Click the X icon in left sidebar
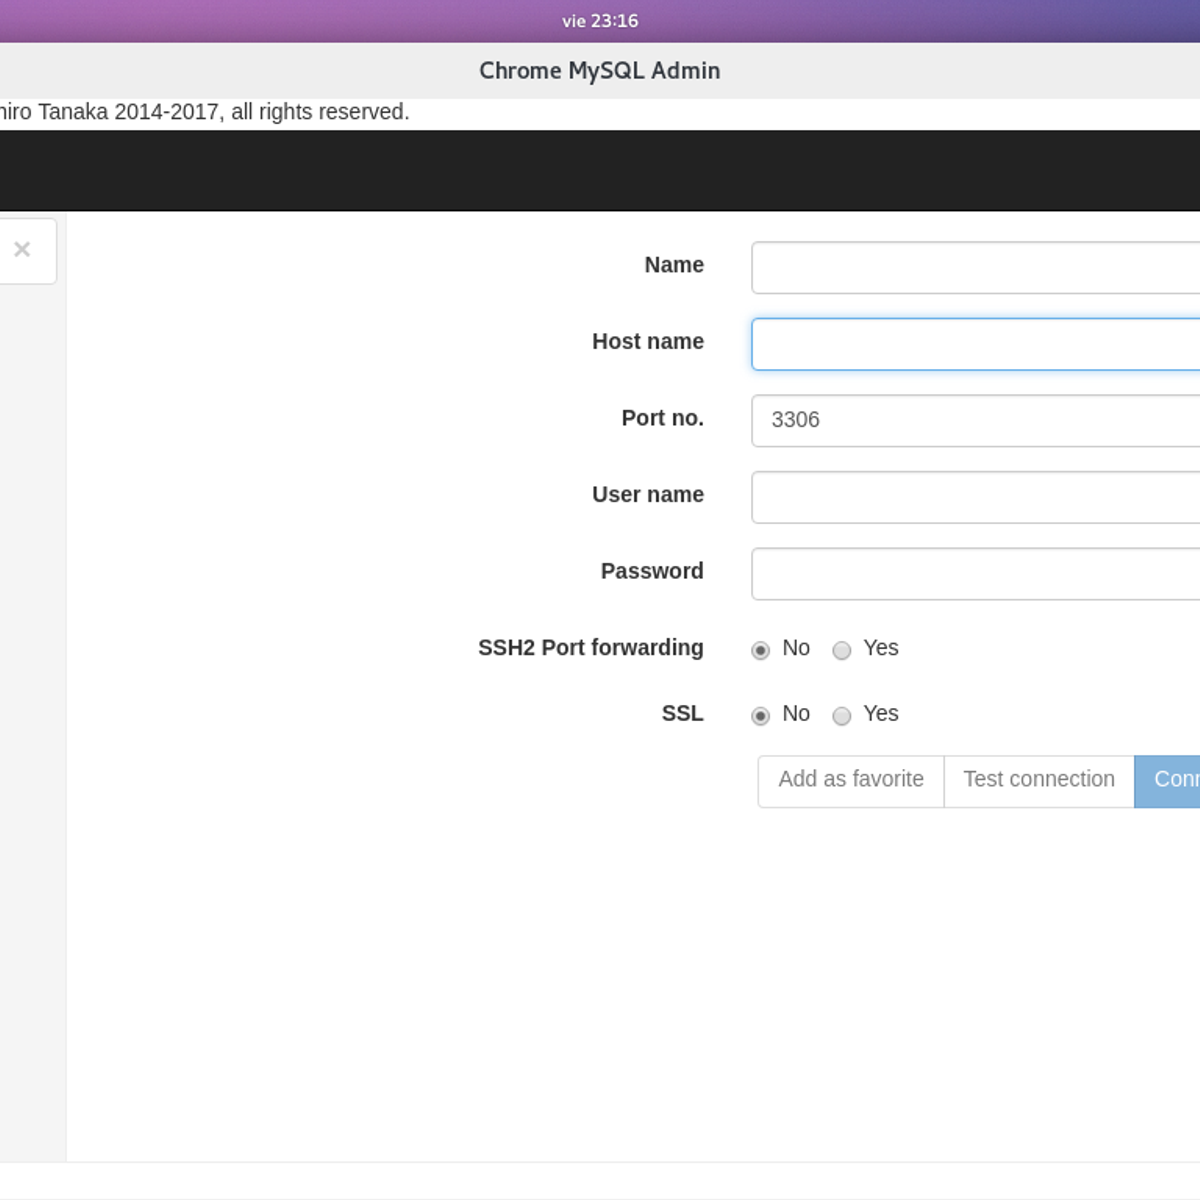Viewport: 1200px width, 1200px height. [22, 250]
